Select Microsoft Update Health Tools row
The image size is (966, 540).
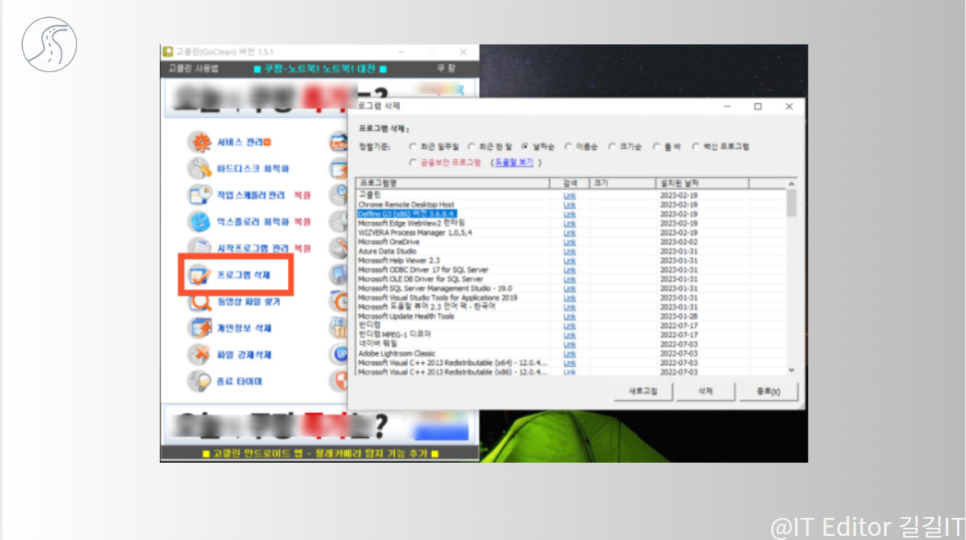pyautogui.click(x=571, y=316)
